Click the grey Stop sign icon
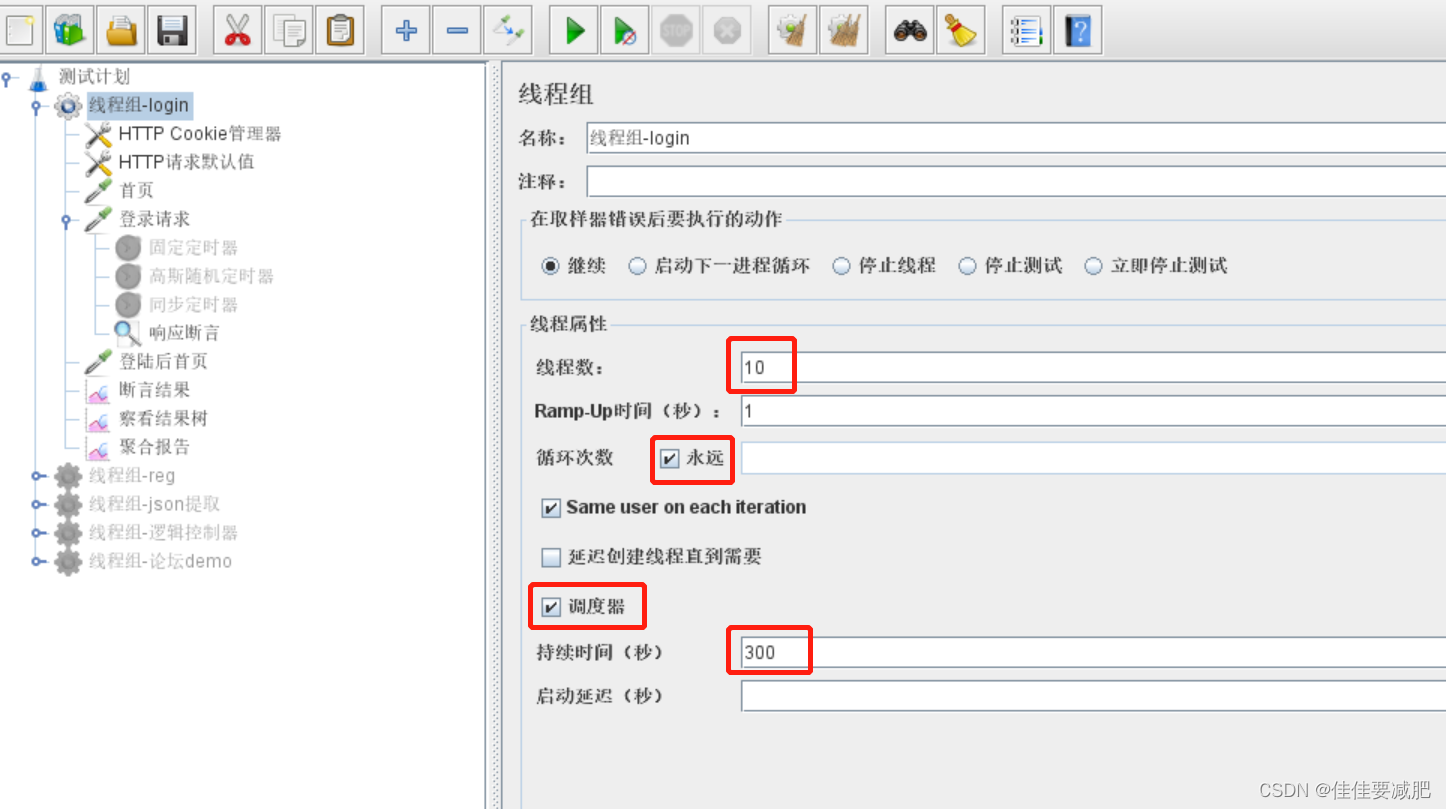Screen dimensions: 1446x809 pyautogui.click(x=676, y=30)
